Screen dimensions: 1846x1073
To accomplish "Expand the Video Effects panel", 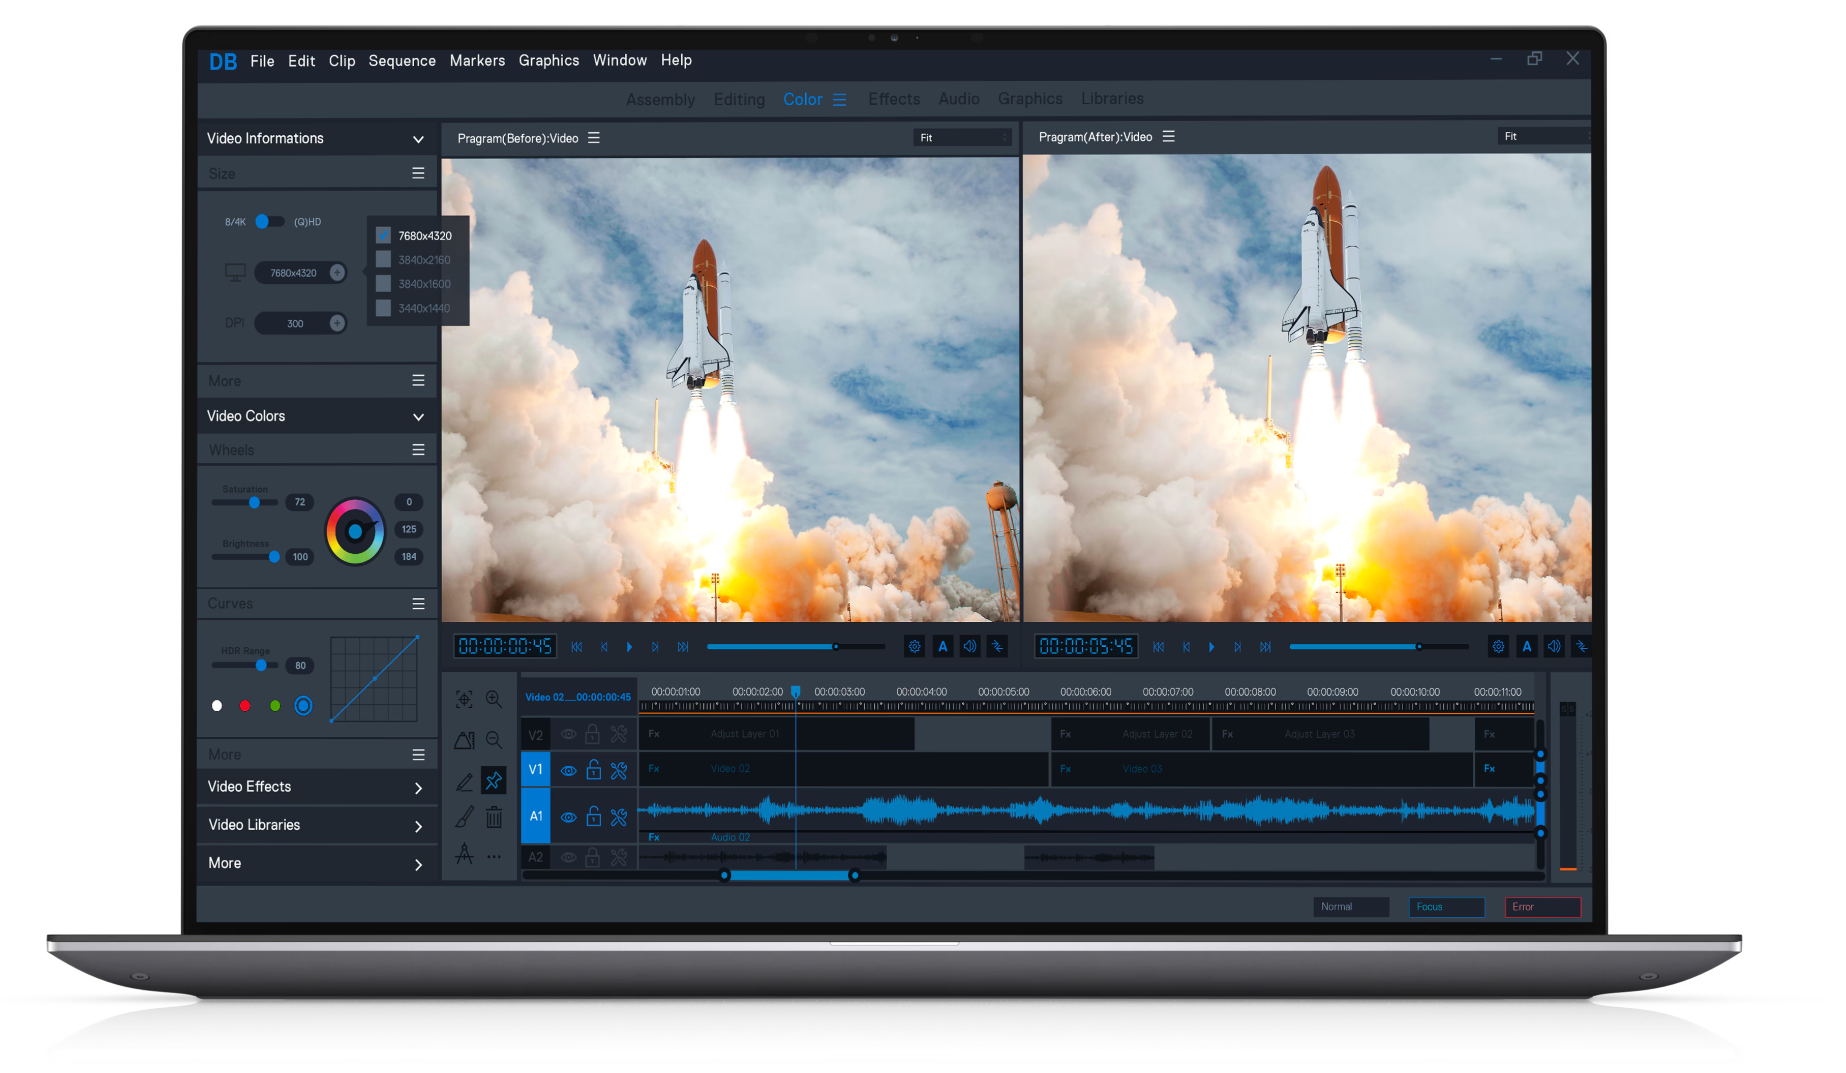I will click(418, 788).
